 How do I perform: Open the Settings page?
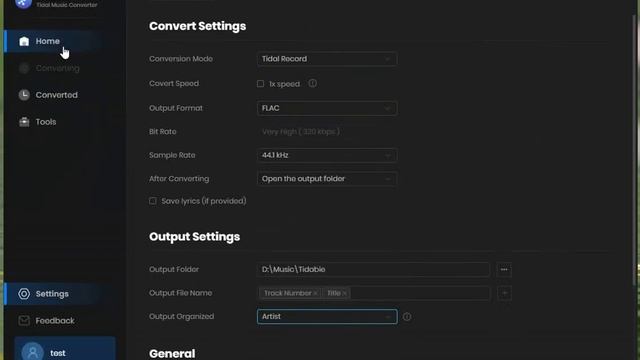point(53,294)
